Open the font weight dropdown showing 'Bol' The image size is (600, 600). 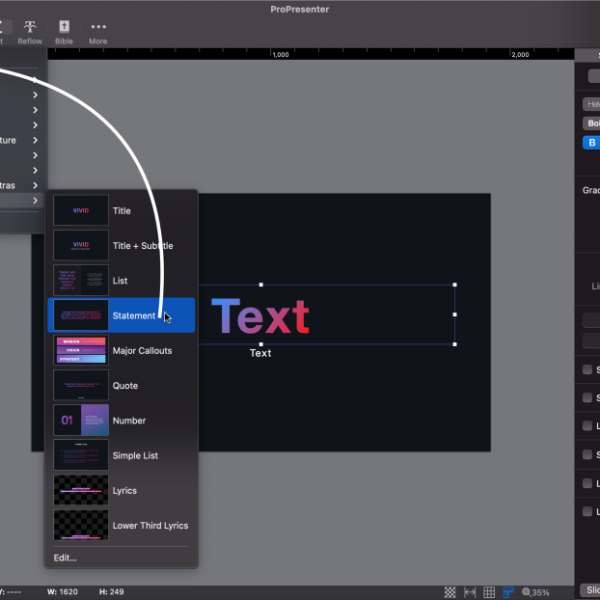tap(591, 123)
